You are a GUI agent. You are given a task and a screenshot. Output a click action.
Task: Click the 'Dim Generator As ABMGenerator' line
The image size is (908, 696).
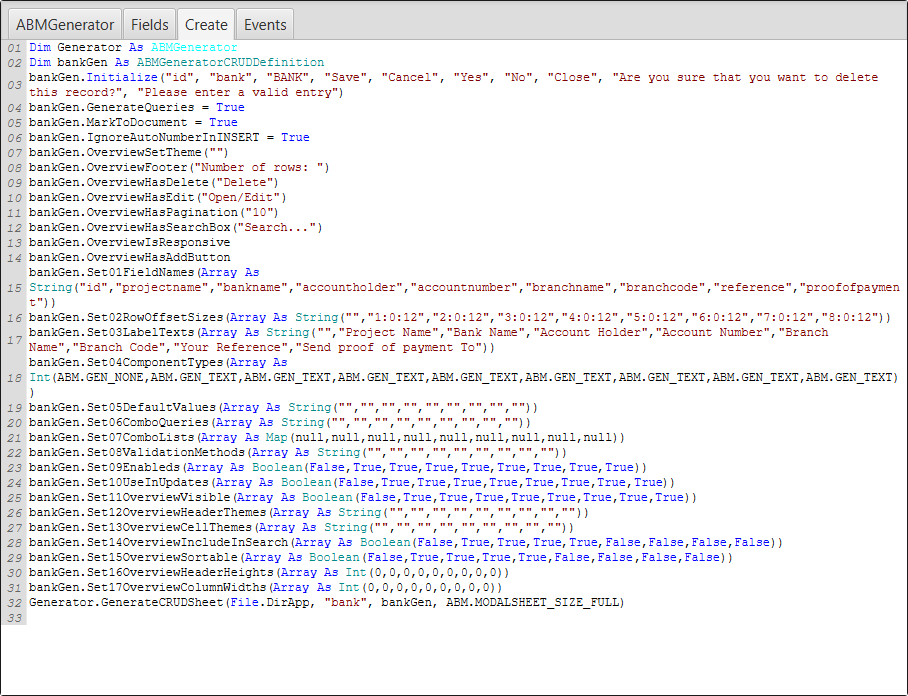(x=133, y=47)
